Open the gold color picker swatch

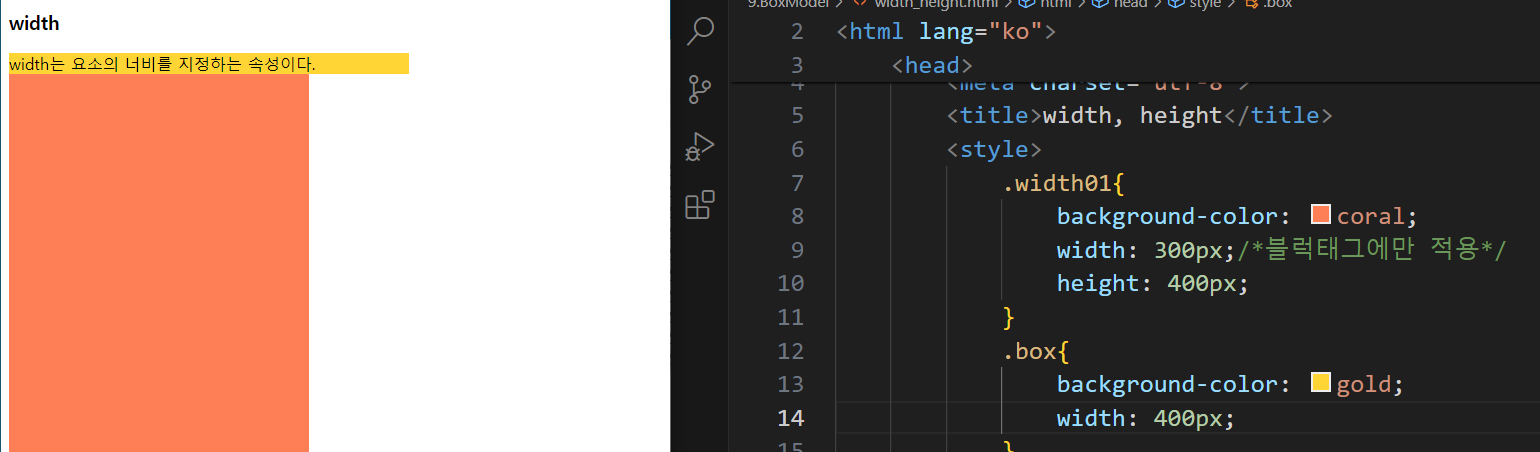[1321, 383]
